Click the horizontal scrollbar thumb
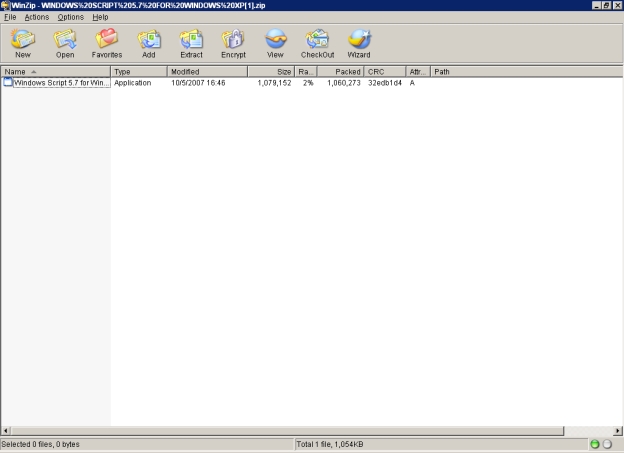 click(287, 431)
